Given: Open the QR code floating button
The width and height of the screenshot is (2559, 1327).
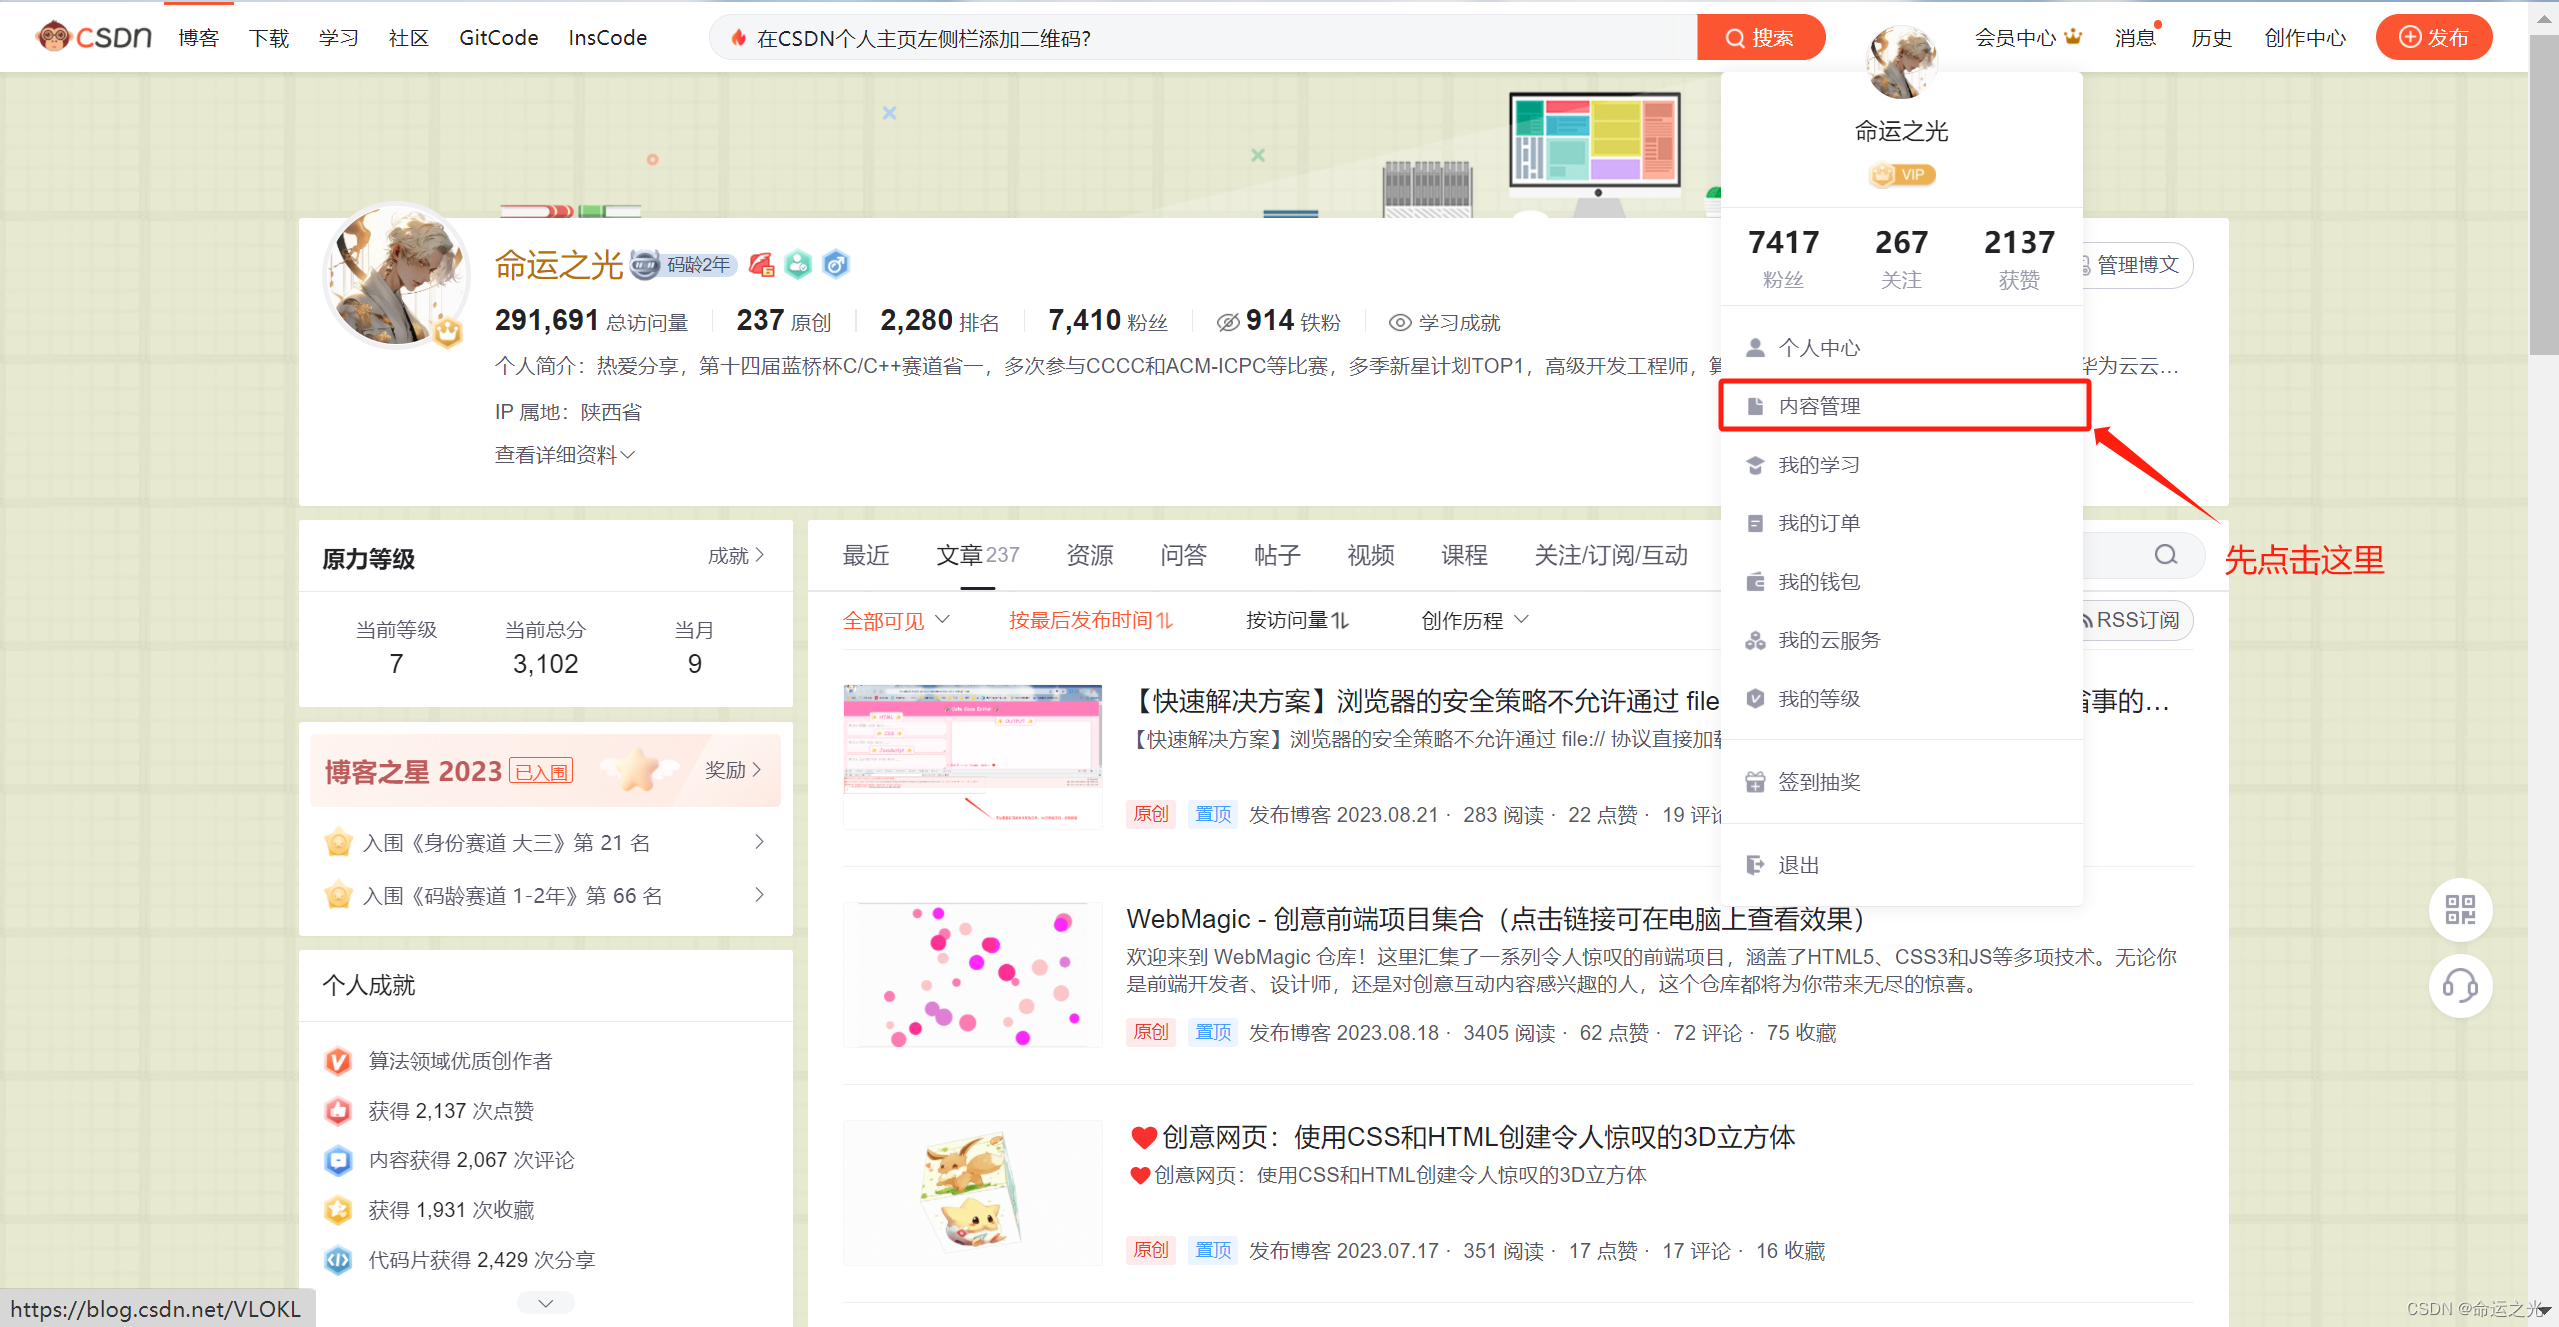Looking at the screenshot, I should pyautogui.click(x=2460, y=910).
